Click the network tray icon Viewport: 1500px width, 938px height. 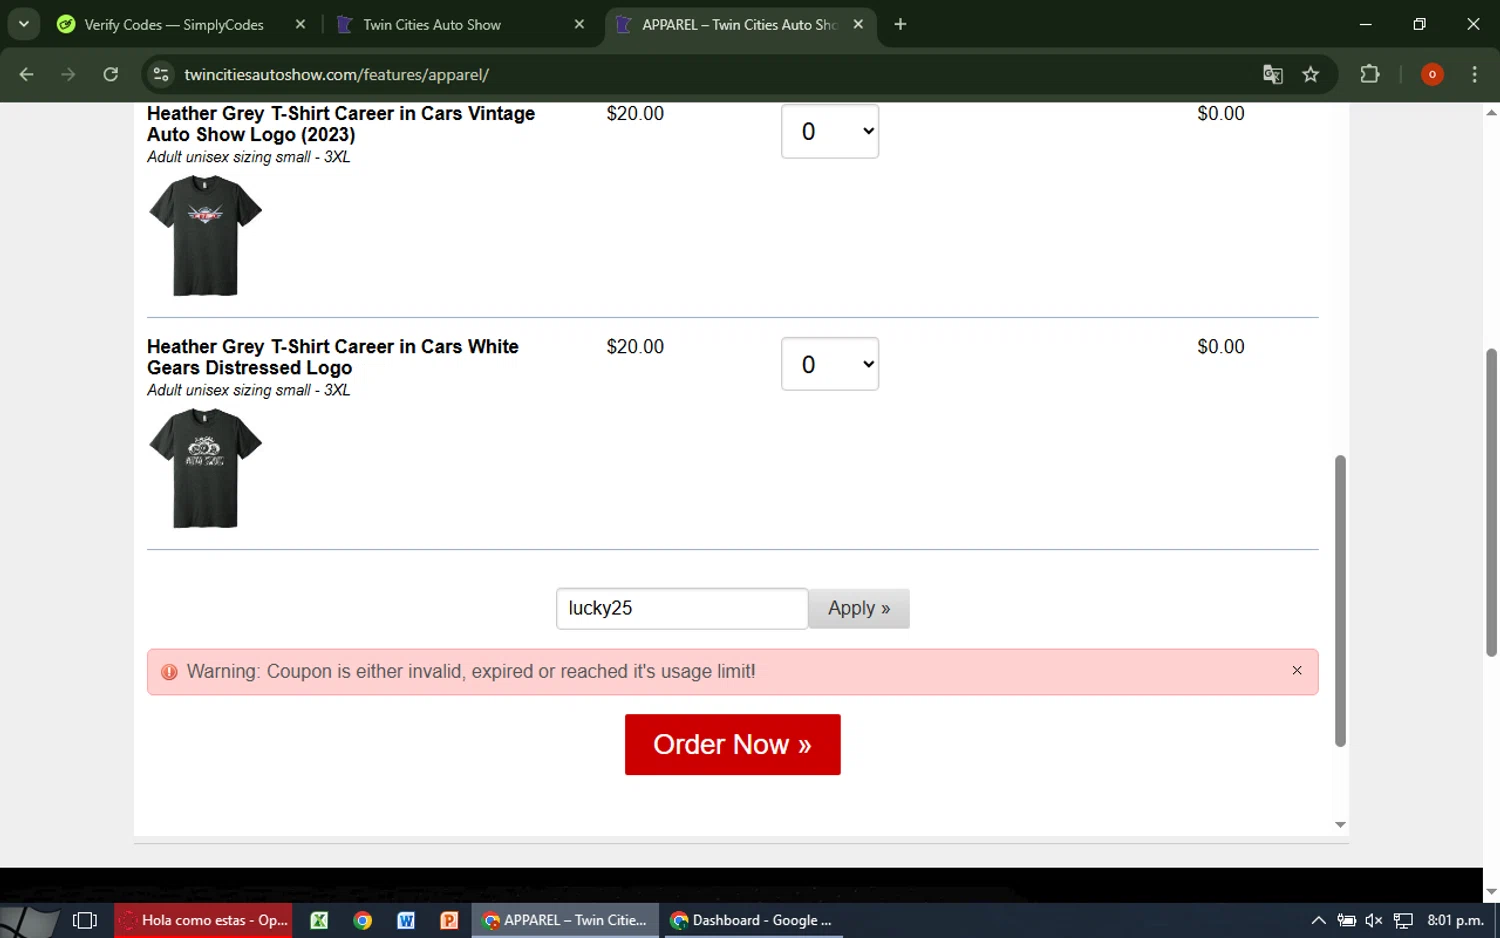pyautogui.click(x=1403, y=920)
